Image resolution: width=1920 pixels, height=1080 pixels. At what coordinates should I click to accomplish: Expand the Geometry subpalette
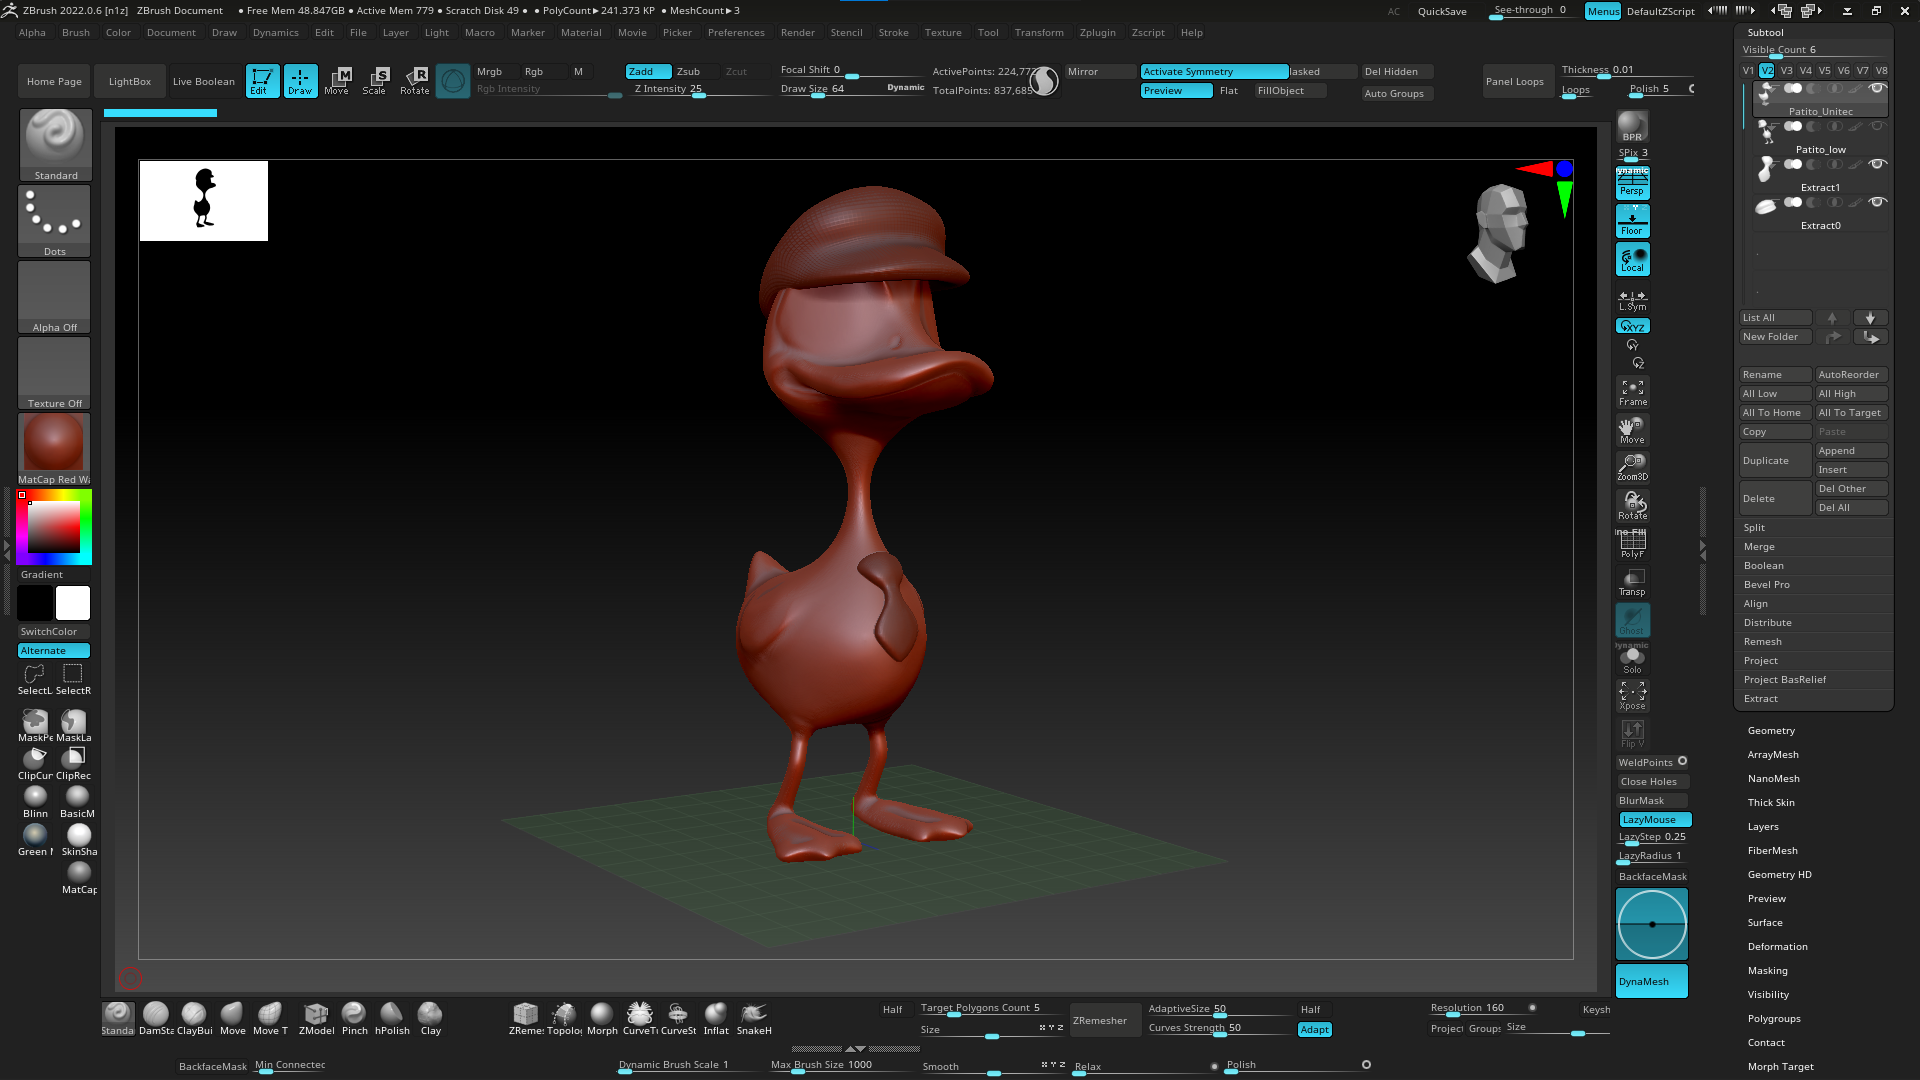(x=1771, y=731)
